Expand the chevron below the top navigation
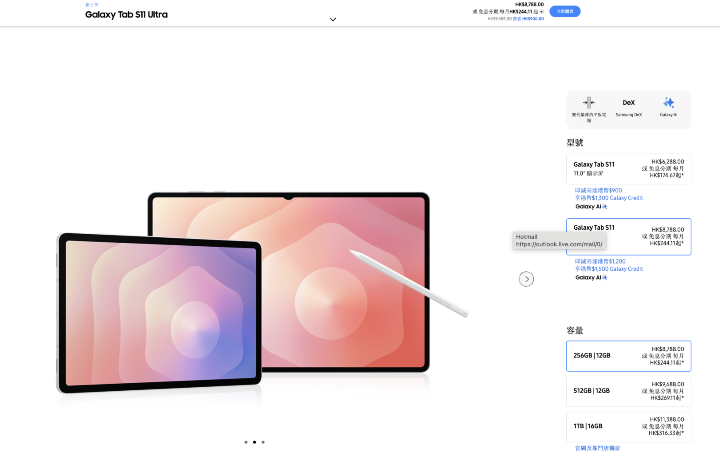The height and width of the screenshot is (460, 720). (333, 19)
